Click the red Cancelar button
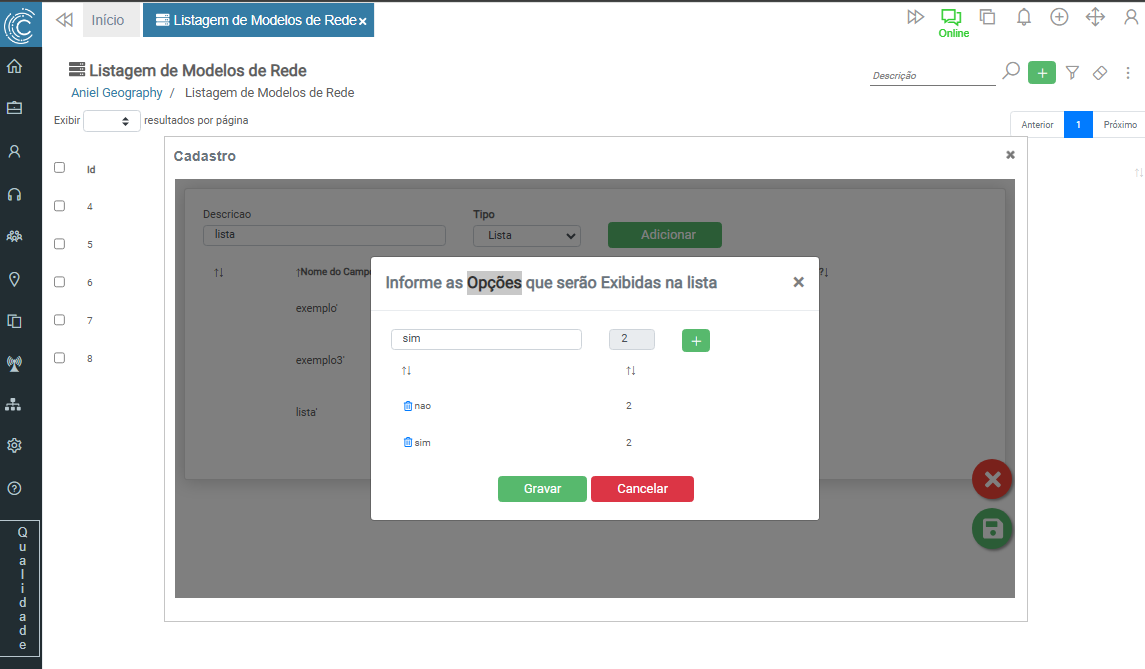This screenshot has height=669, width=1145. pos(642,489)
